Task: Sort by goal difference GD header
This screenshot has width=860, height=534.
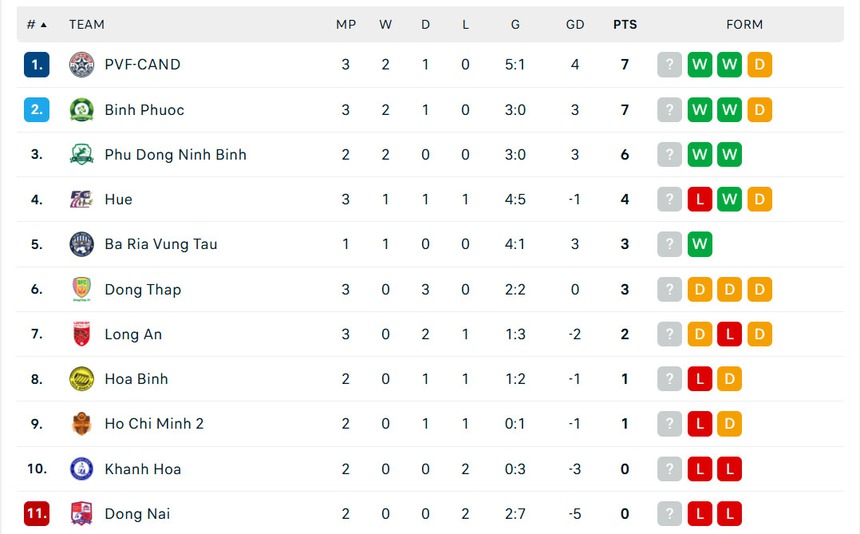Action: click(x=575, y=24)
